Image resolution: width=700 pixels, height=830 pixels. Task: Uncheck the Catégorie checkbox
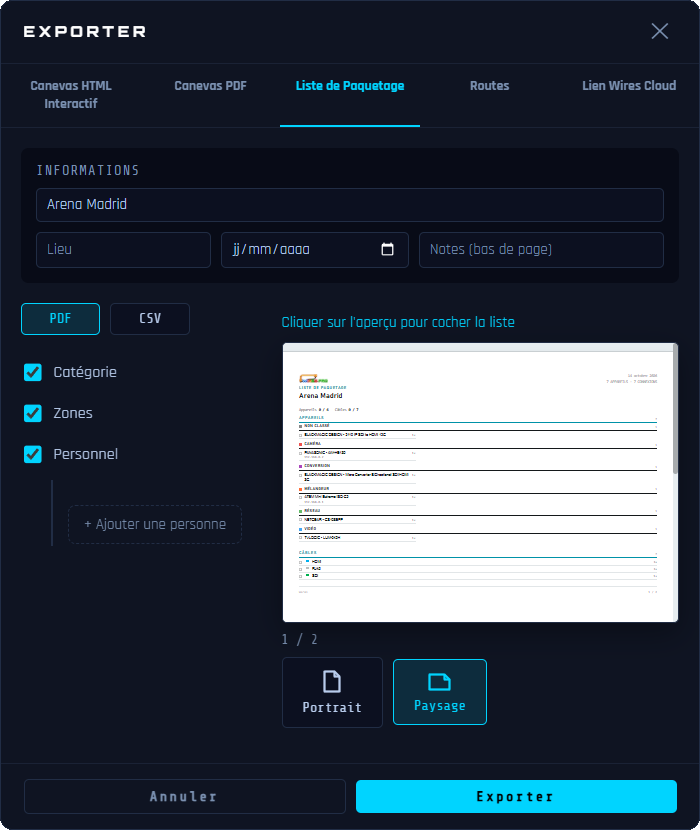click(x=33, y=372)
